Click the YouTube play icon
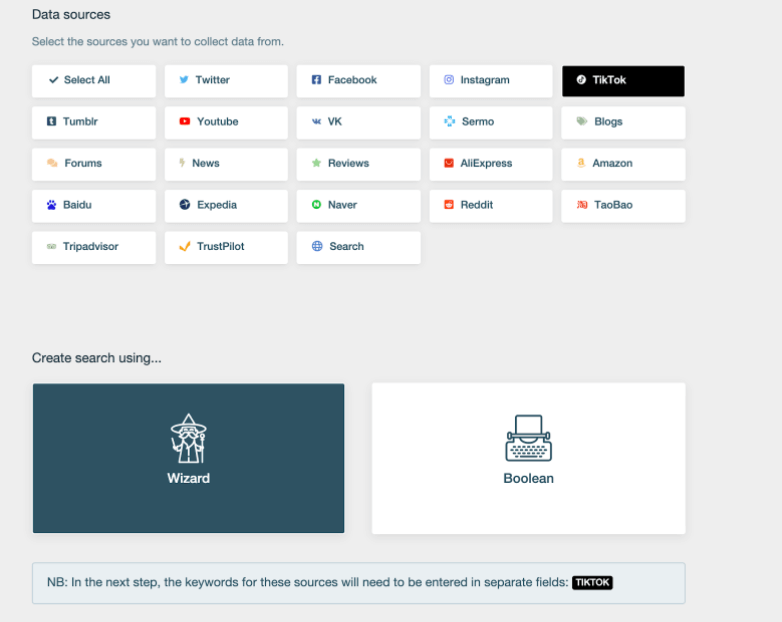 tap(184, 122)
